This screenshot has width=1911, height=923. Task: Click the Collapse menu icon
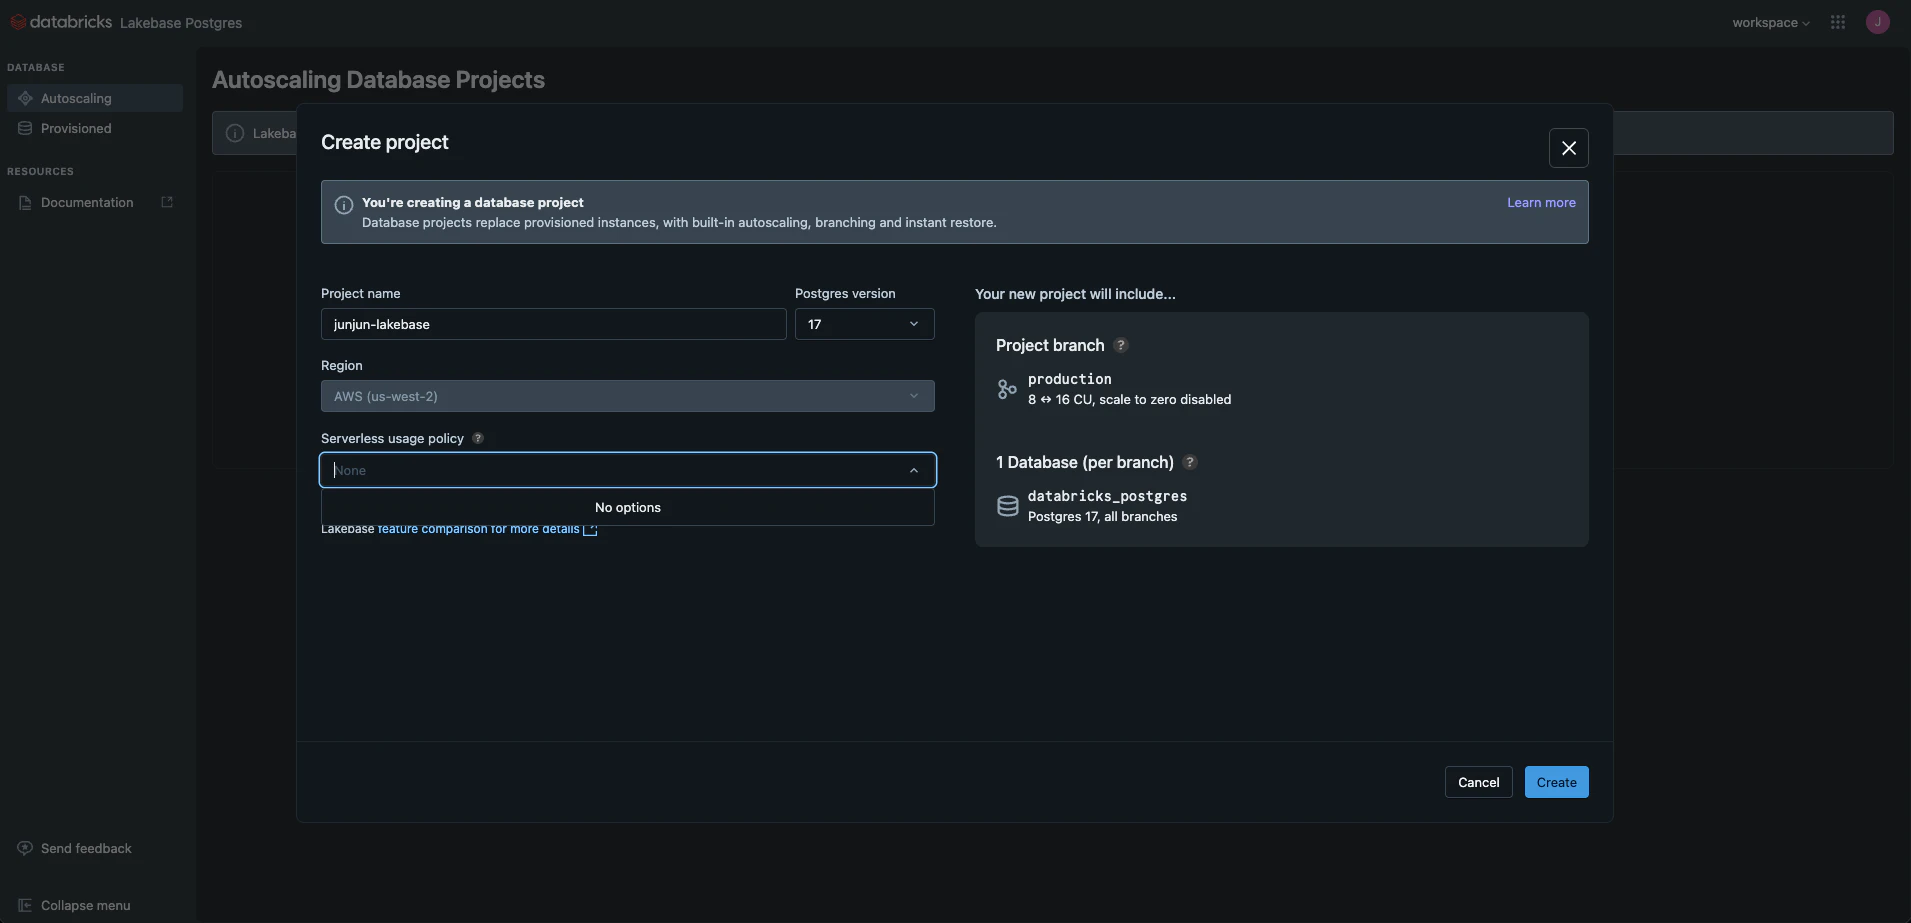25,905
